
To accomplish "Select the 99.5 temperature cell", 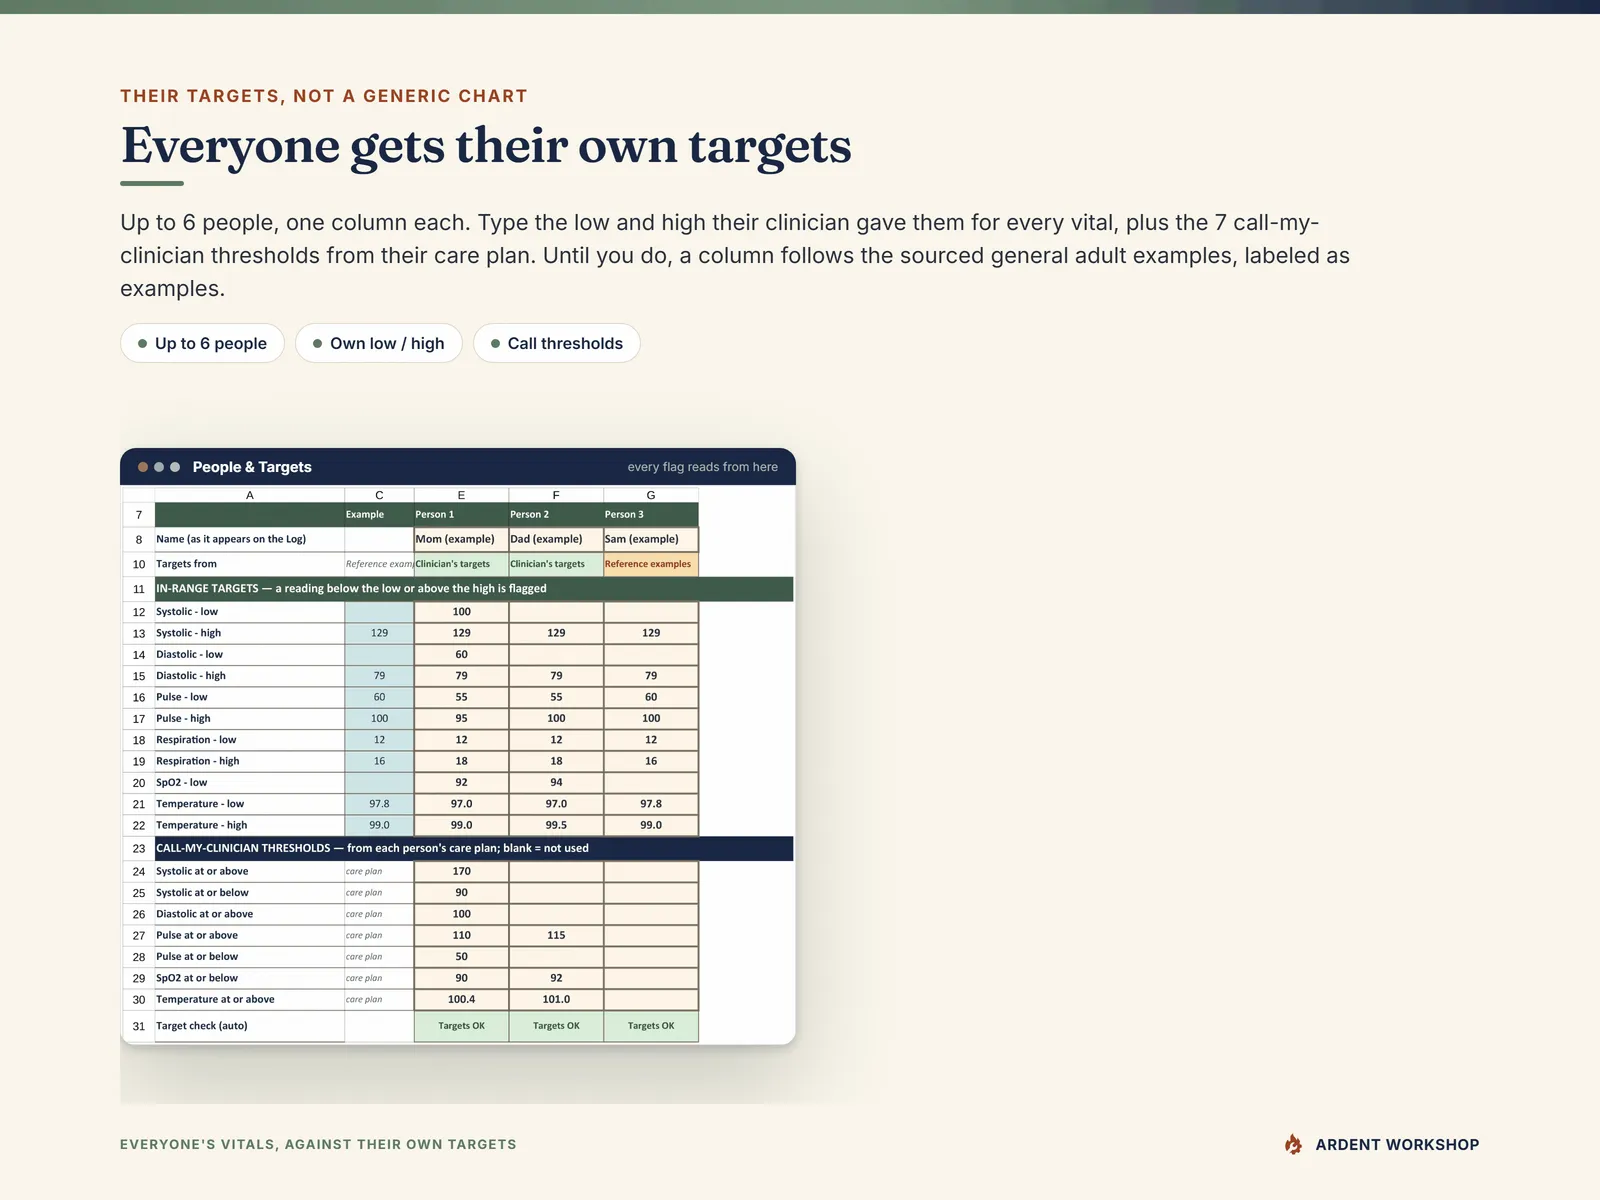I will (556, 825).
